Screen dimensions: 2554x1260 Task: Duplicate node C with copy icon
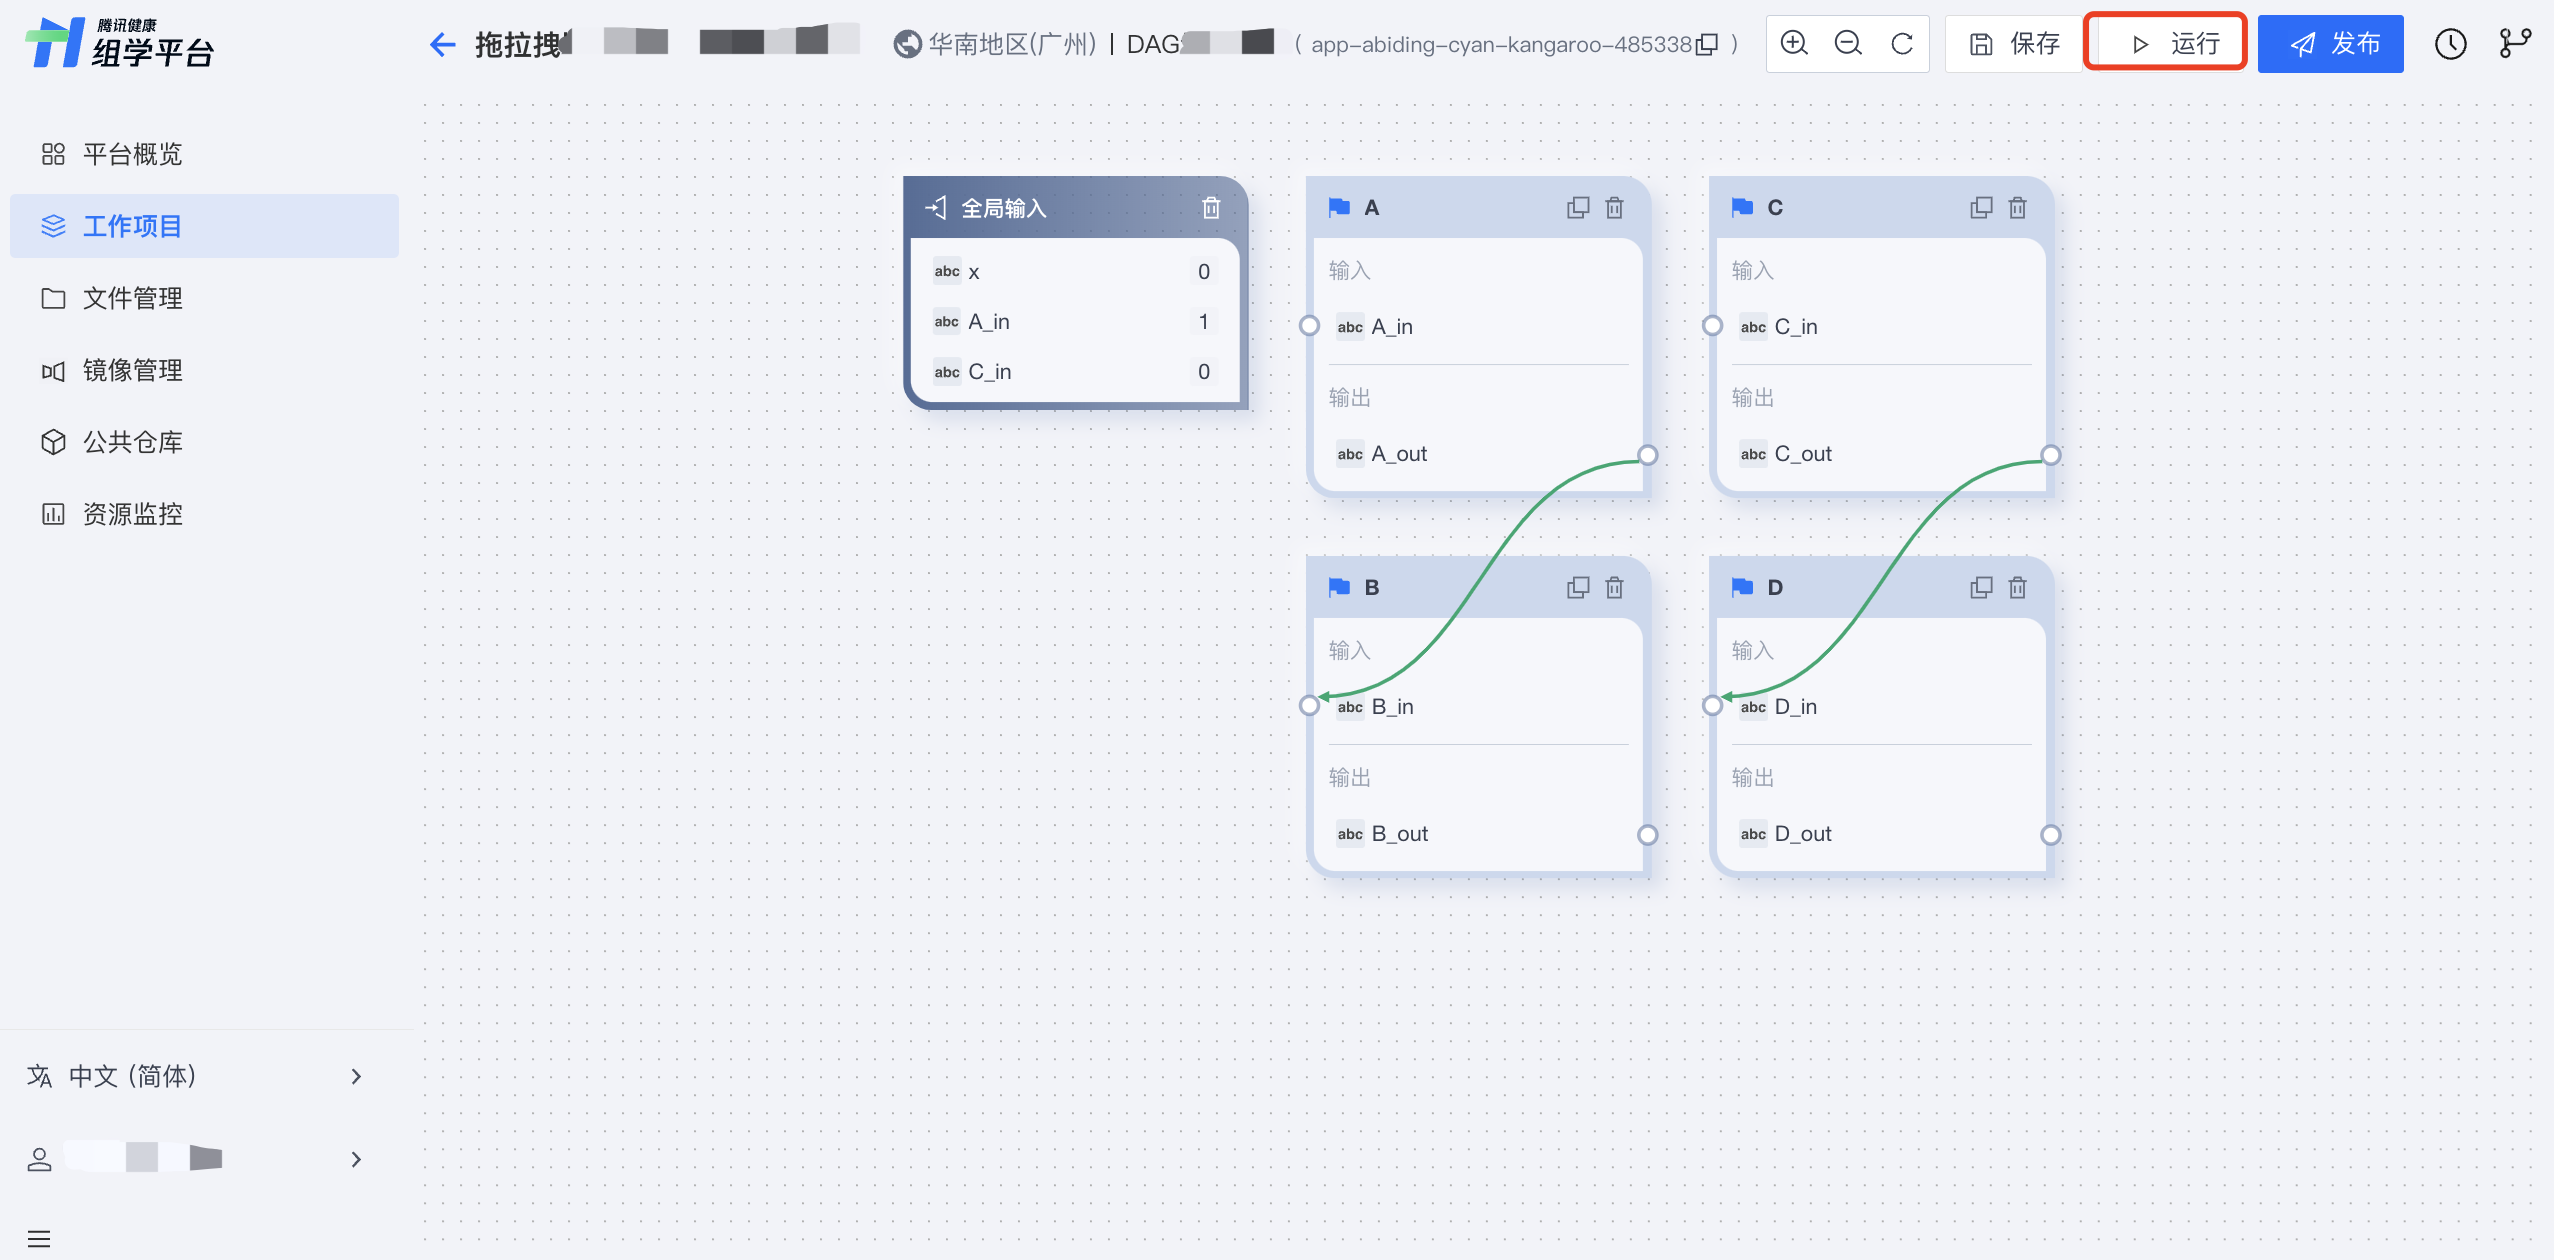[1980, 208]
